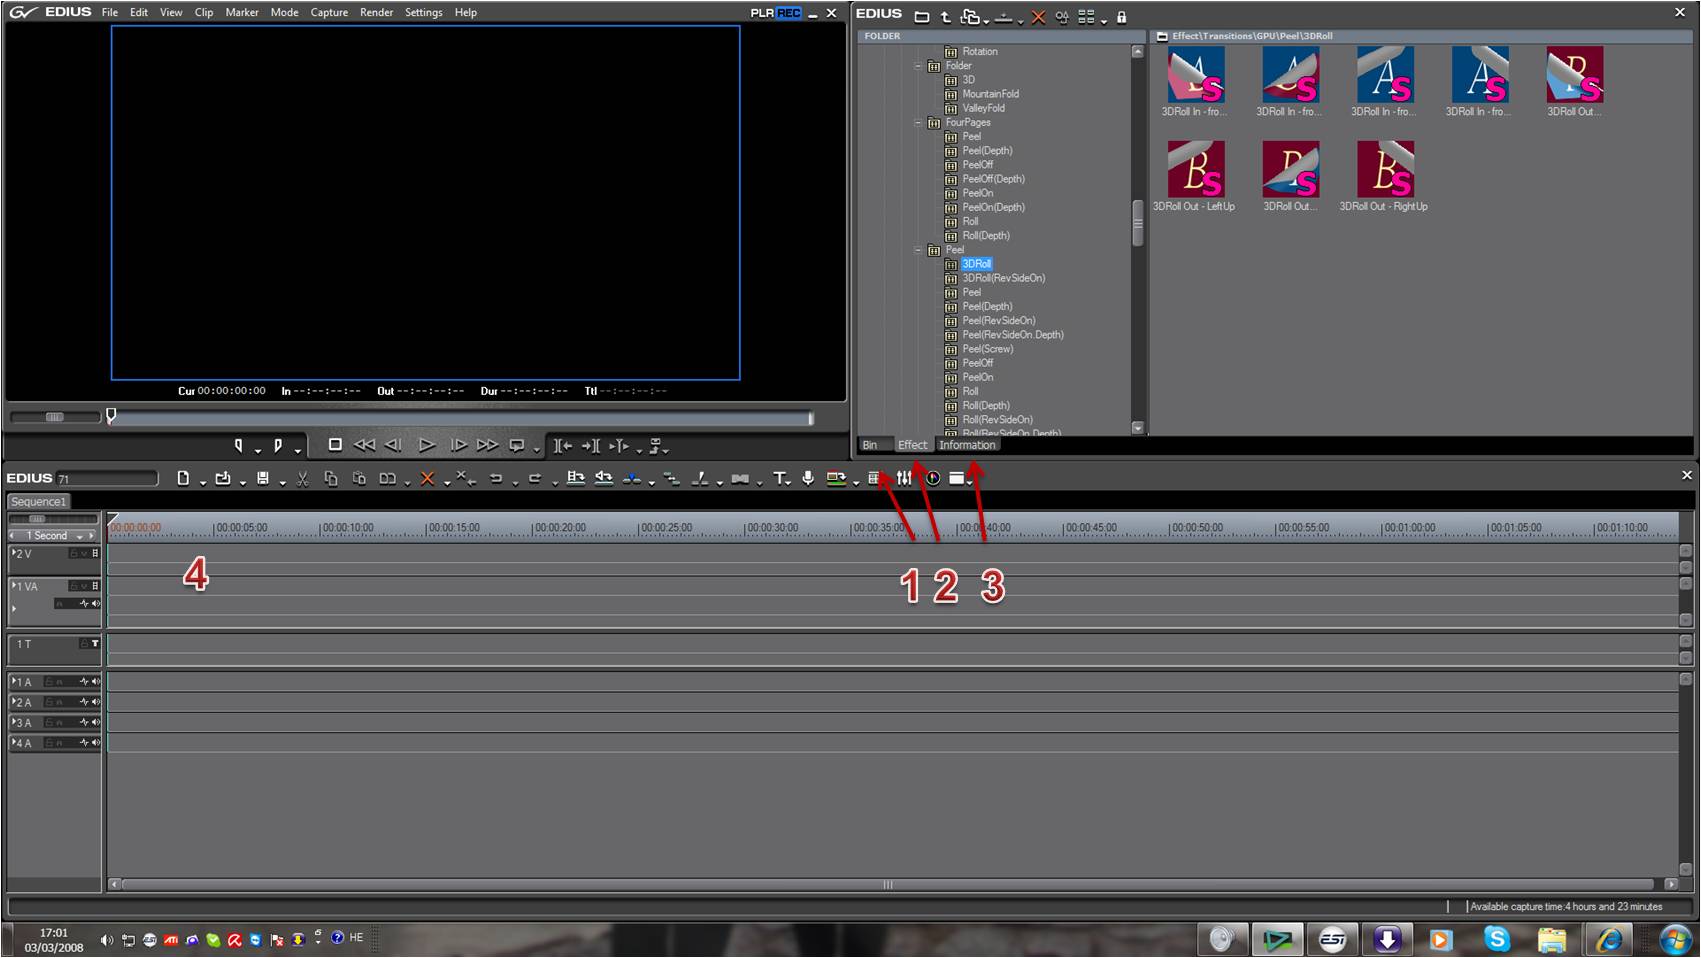Expand the 1 A audio track

pyautogui.click(x=13, y=681)
